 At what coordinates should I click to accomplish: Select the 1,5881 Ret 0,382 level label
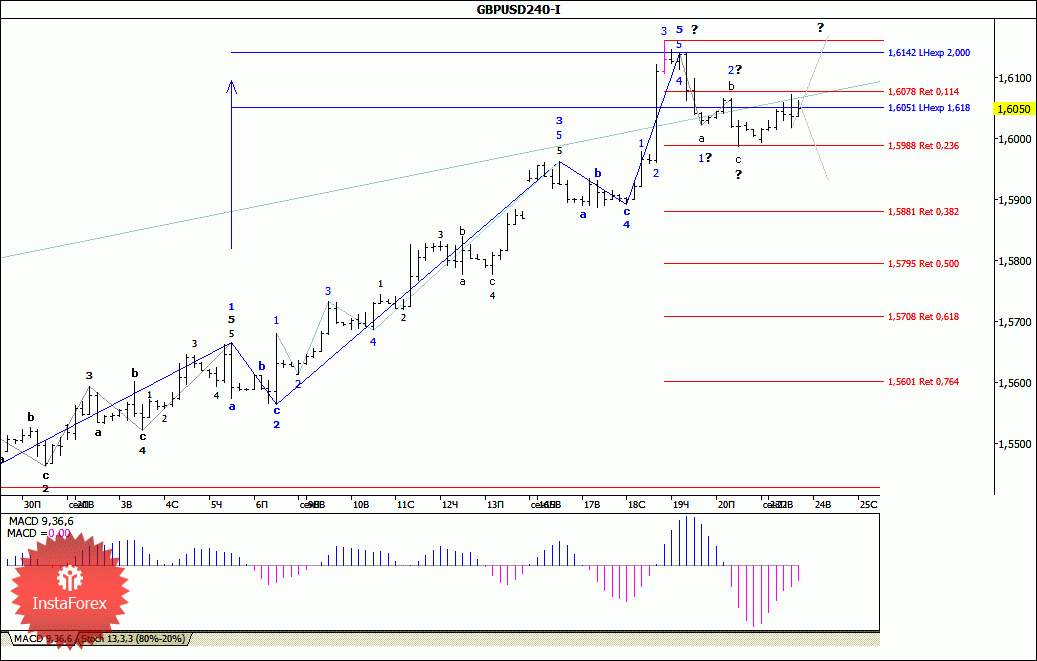(923, 212)
